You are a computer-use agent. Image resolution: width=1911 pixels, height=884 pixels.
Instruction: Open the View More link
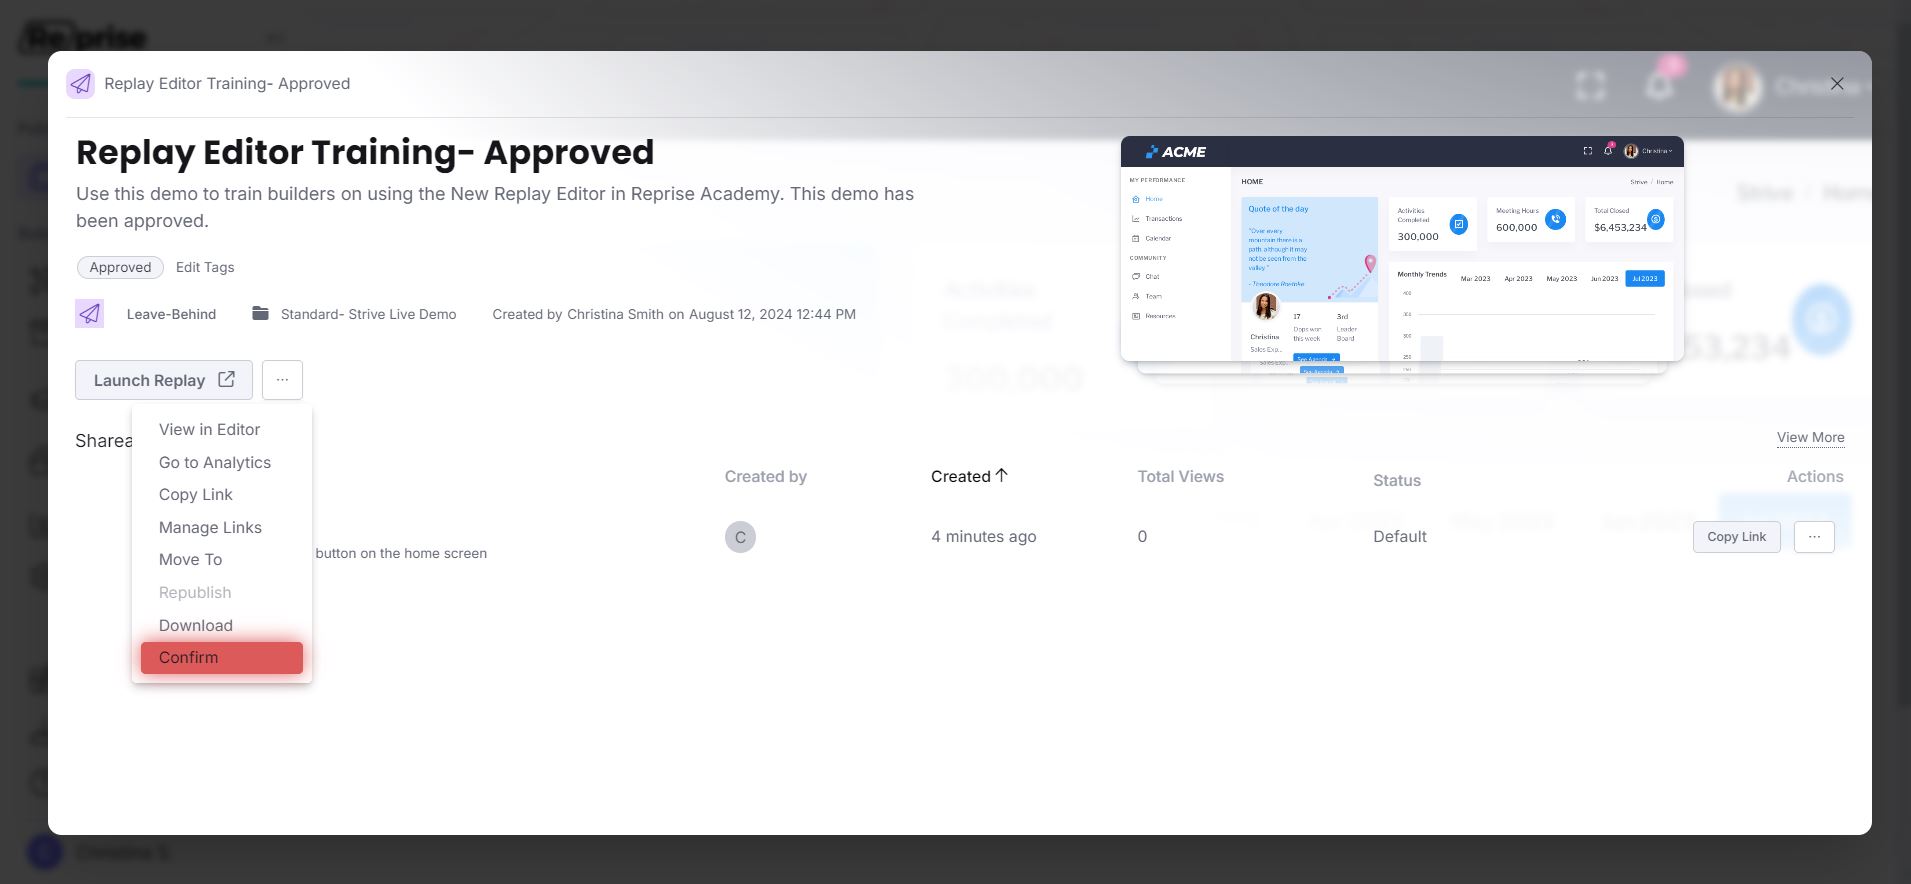point(1810,437)
